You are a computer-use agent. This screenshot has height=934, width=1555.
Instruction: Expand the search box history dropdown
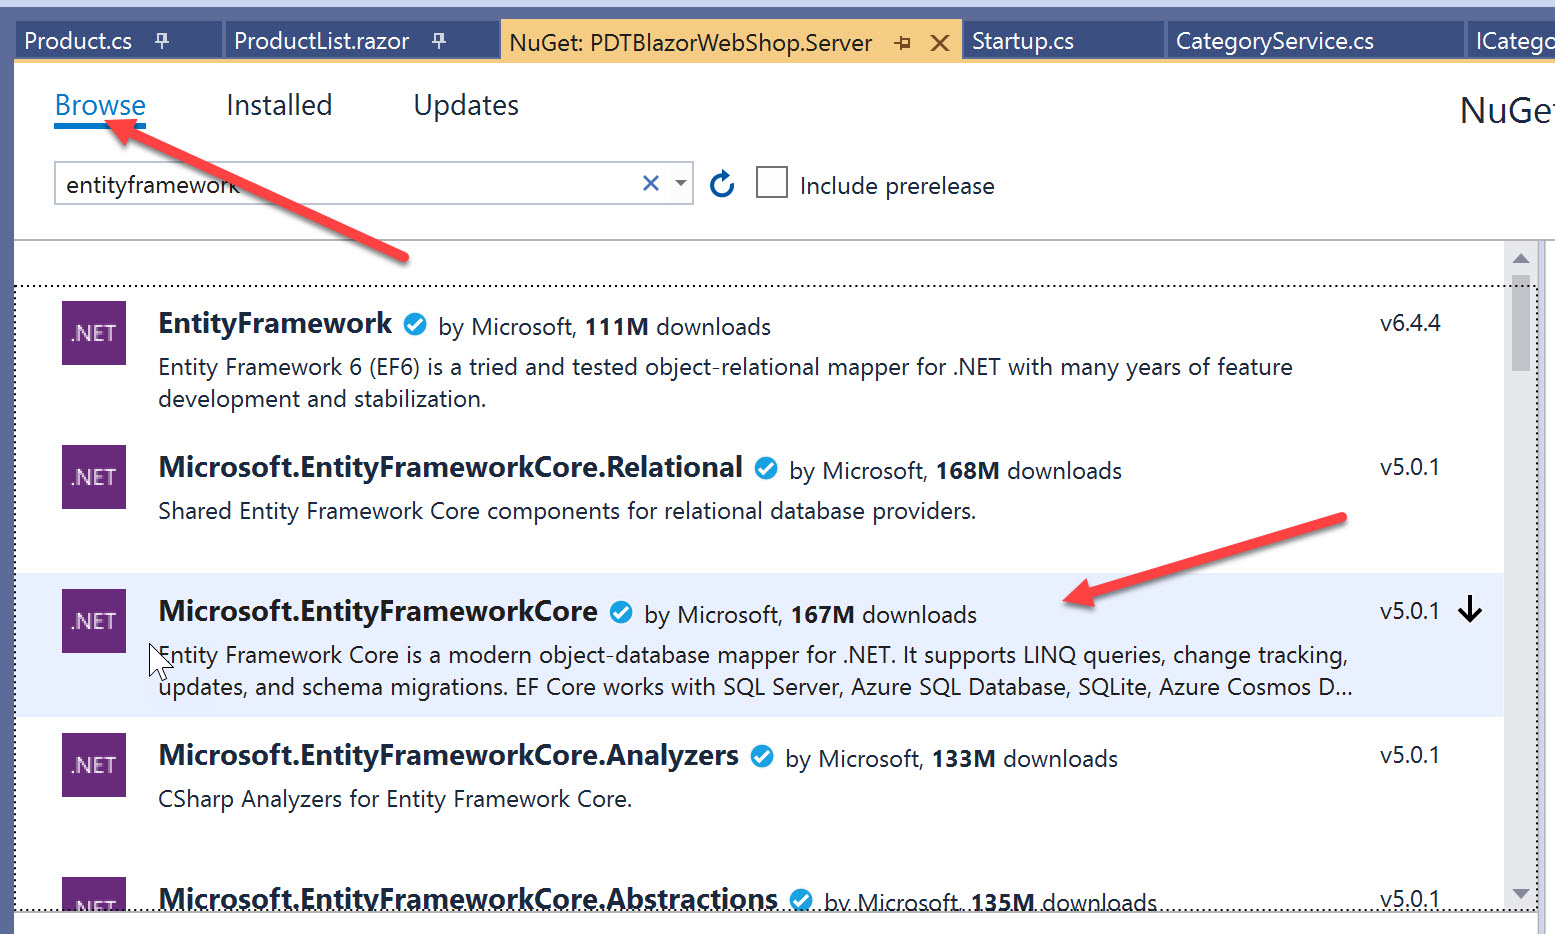681,183
